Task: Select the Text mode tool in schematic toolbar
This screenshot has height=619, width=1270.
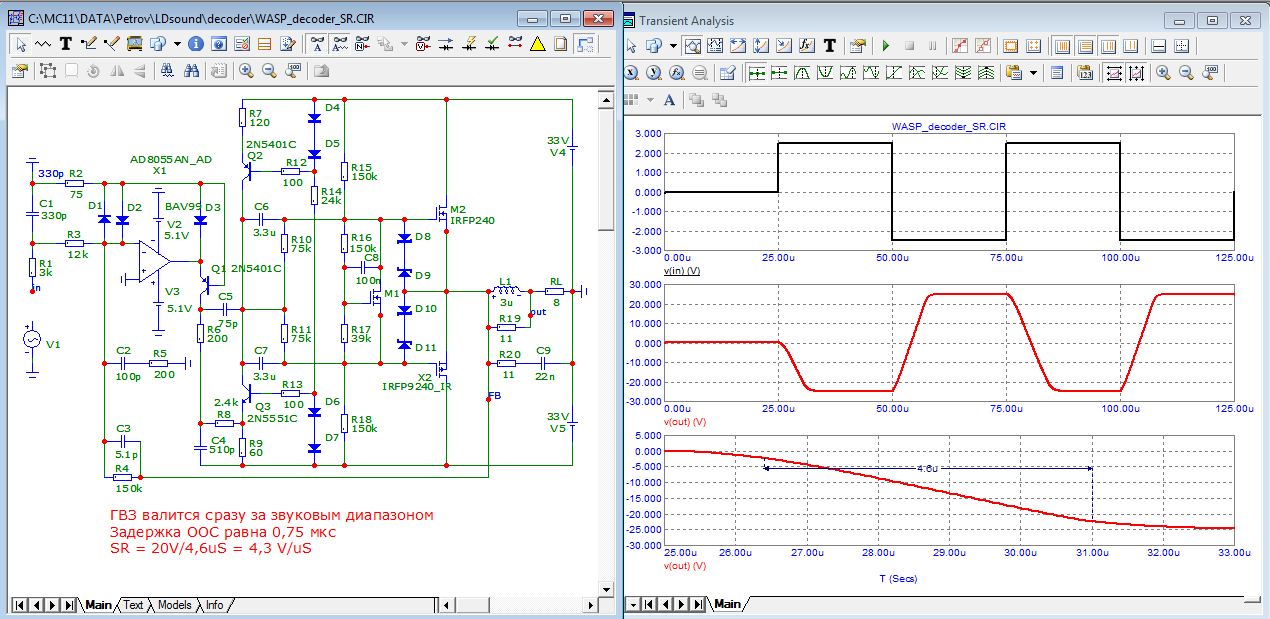Action: 66,44
